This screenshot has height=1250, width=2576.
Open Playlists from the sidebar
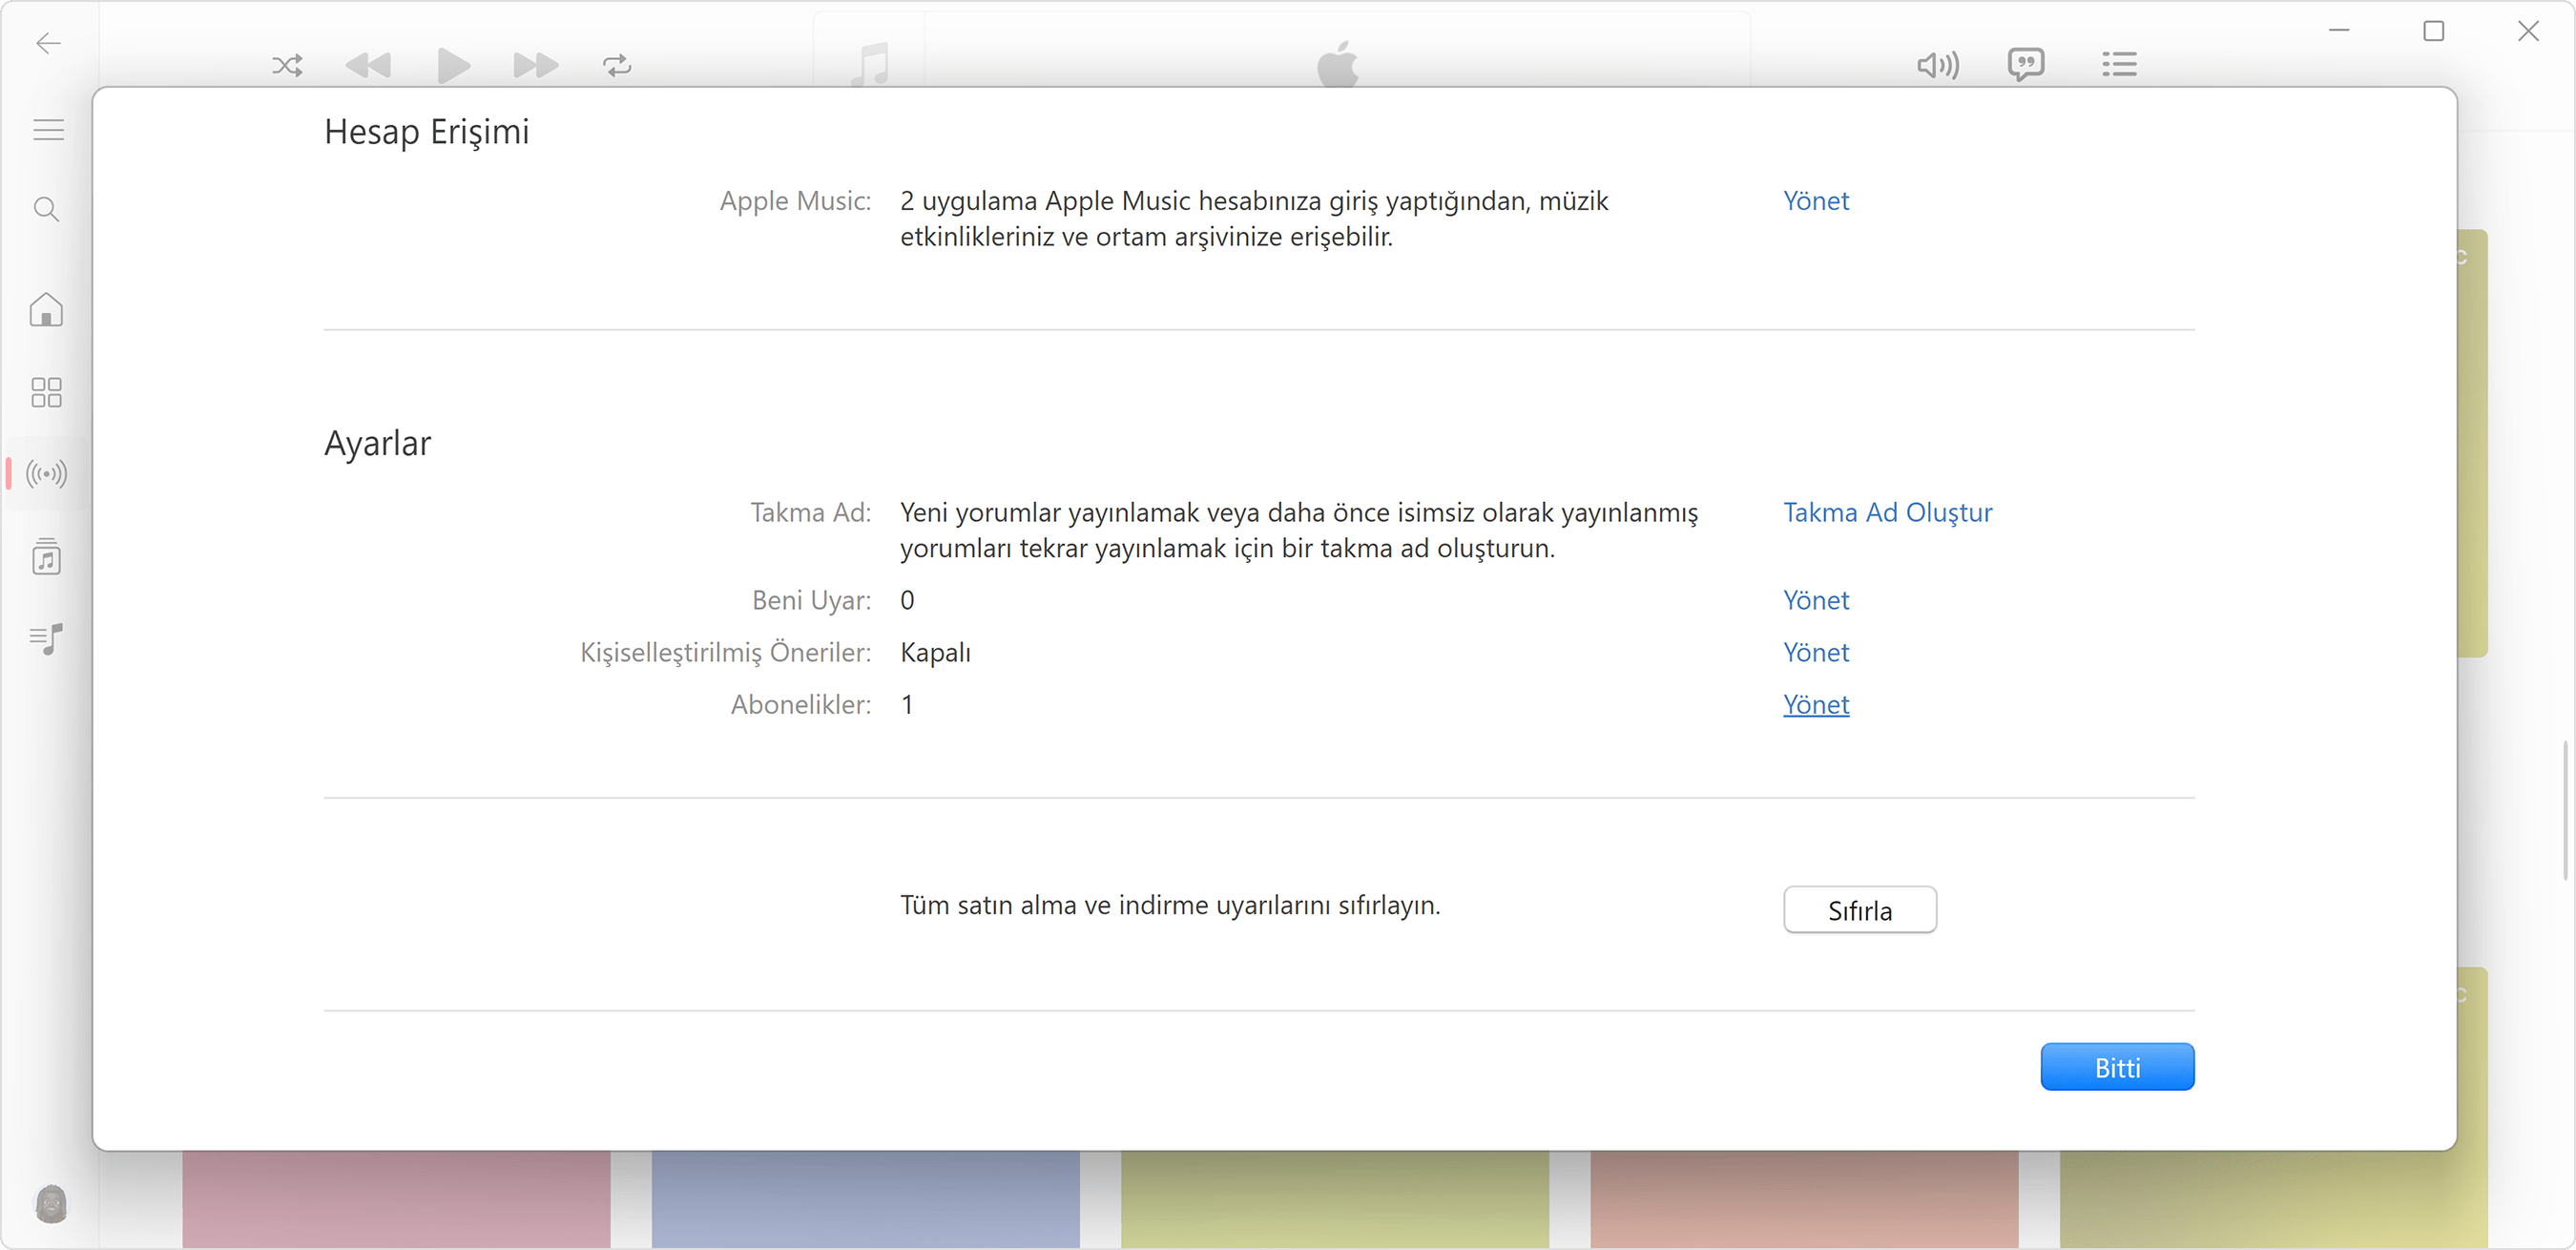tap(45, 640)
